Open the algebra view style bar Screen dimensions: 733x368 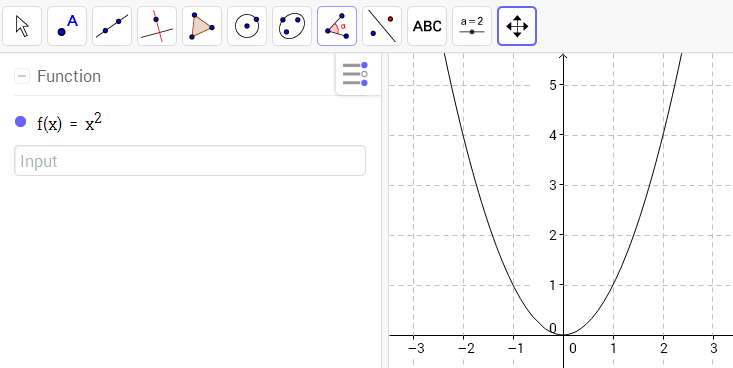tap(355, 74)
